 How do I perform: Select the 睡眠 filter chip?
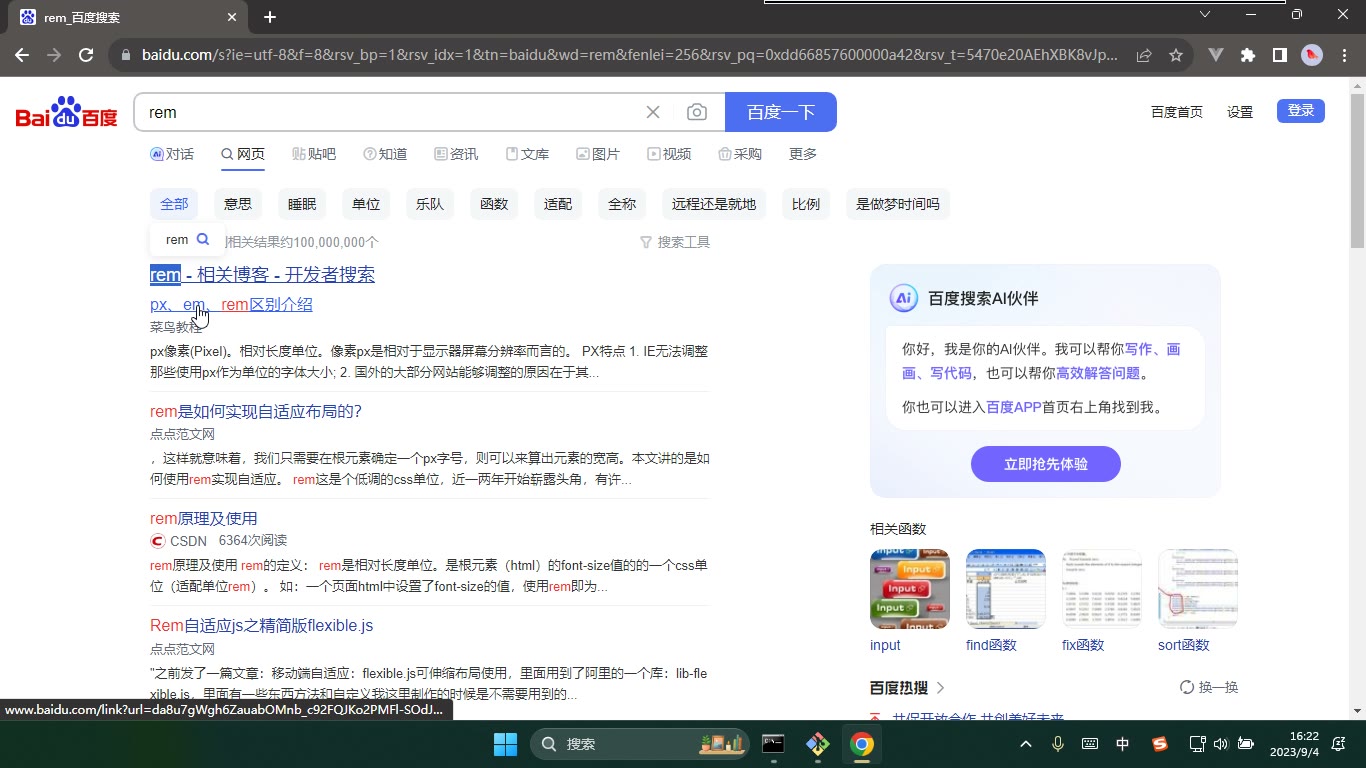tap(302, 204)
